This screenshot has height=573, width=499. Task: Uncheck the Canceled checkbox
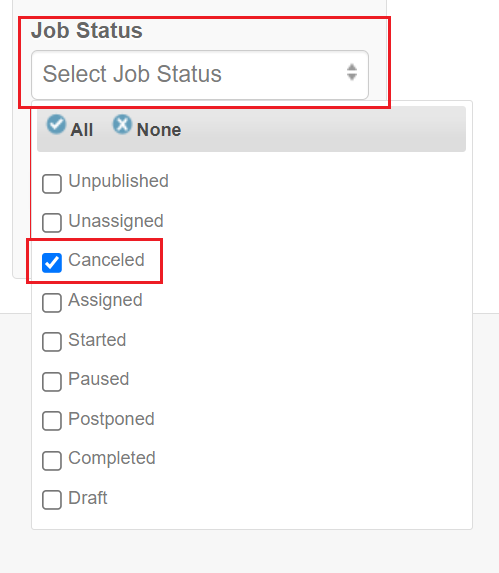[52, 263]
